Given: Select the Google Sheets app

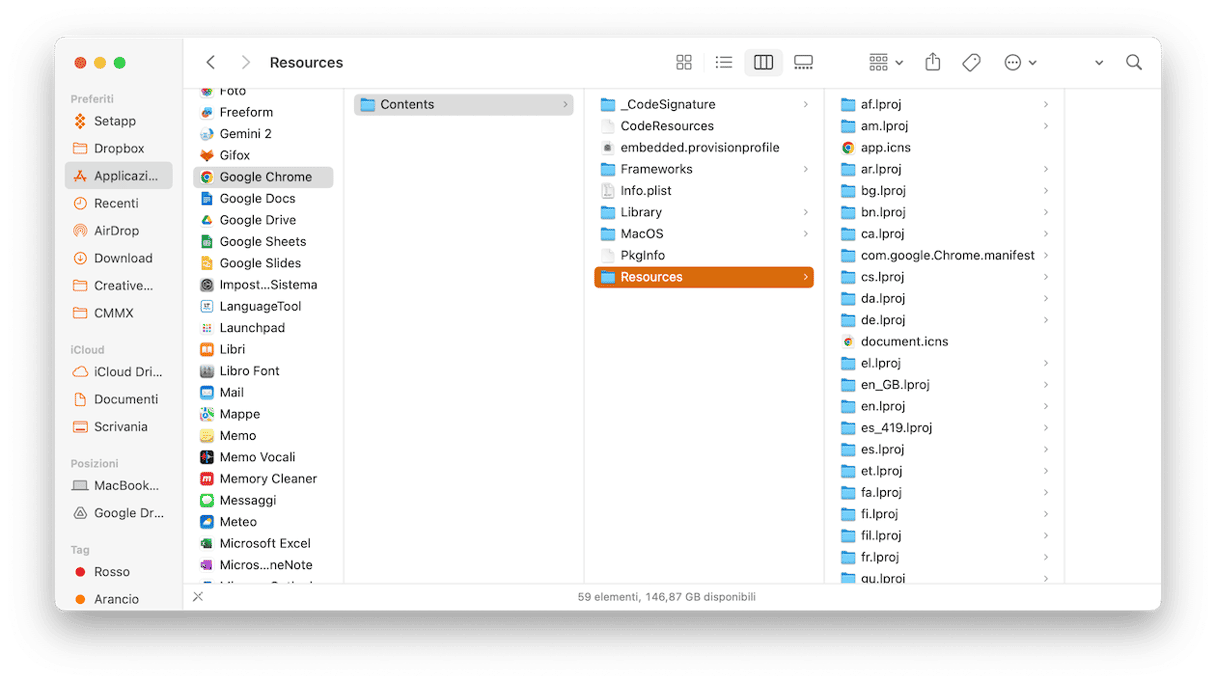Looking at the screenshot, I should point(263,241).
